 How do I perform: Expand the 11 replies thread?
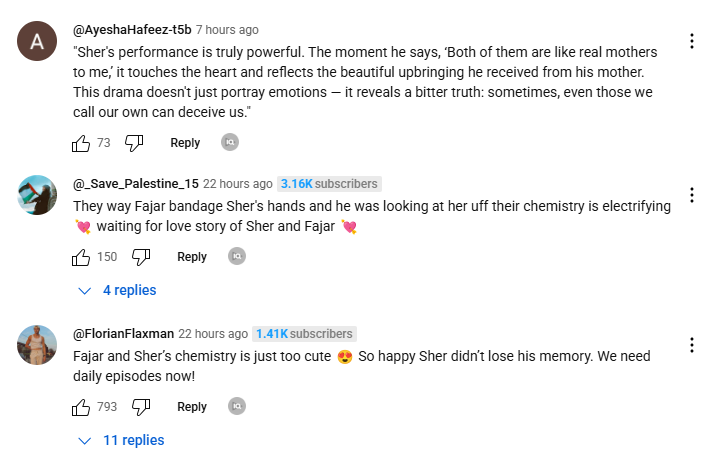click(x=122, y=440)
